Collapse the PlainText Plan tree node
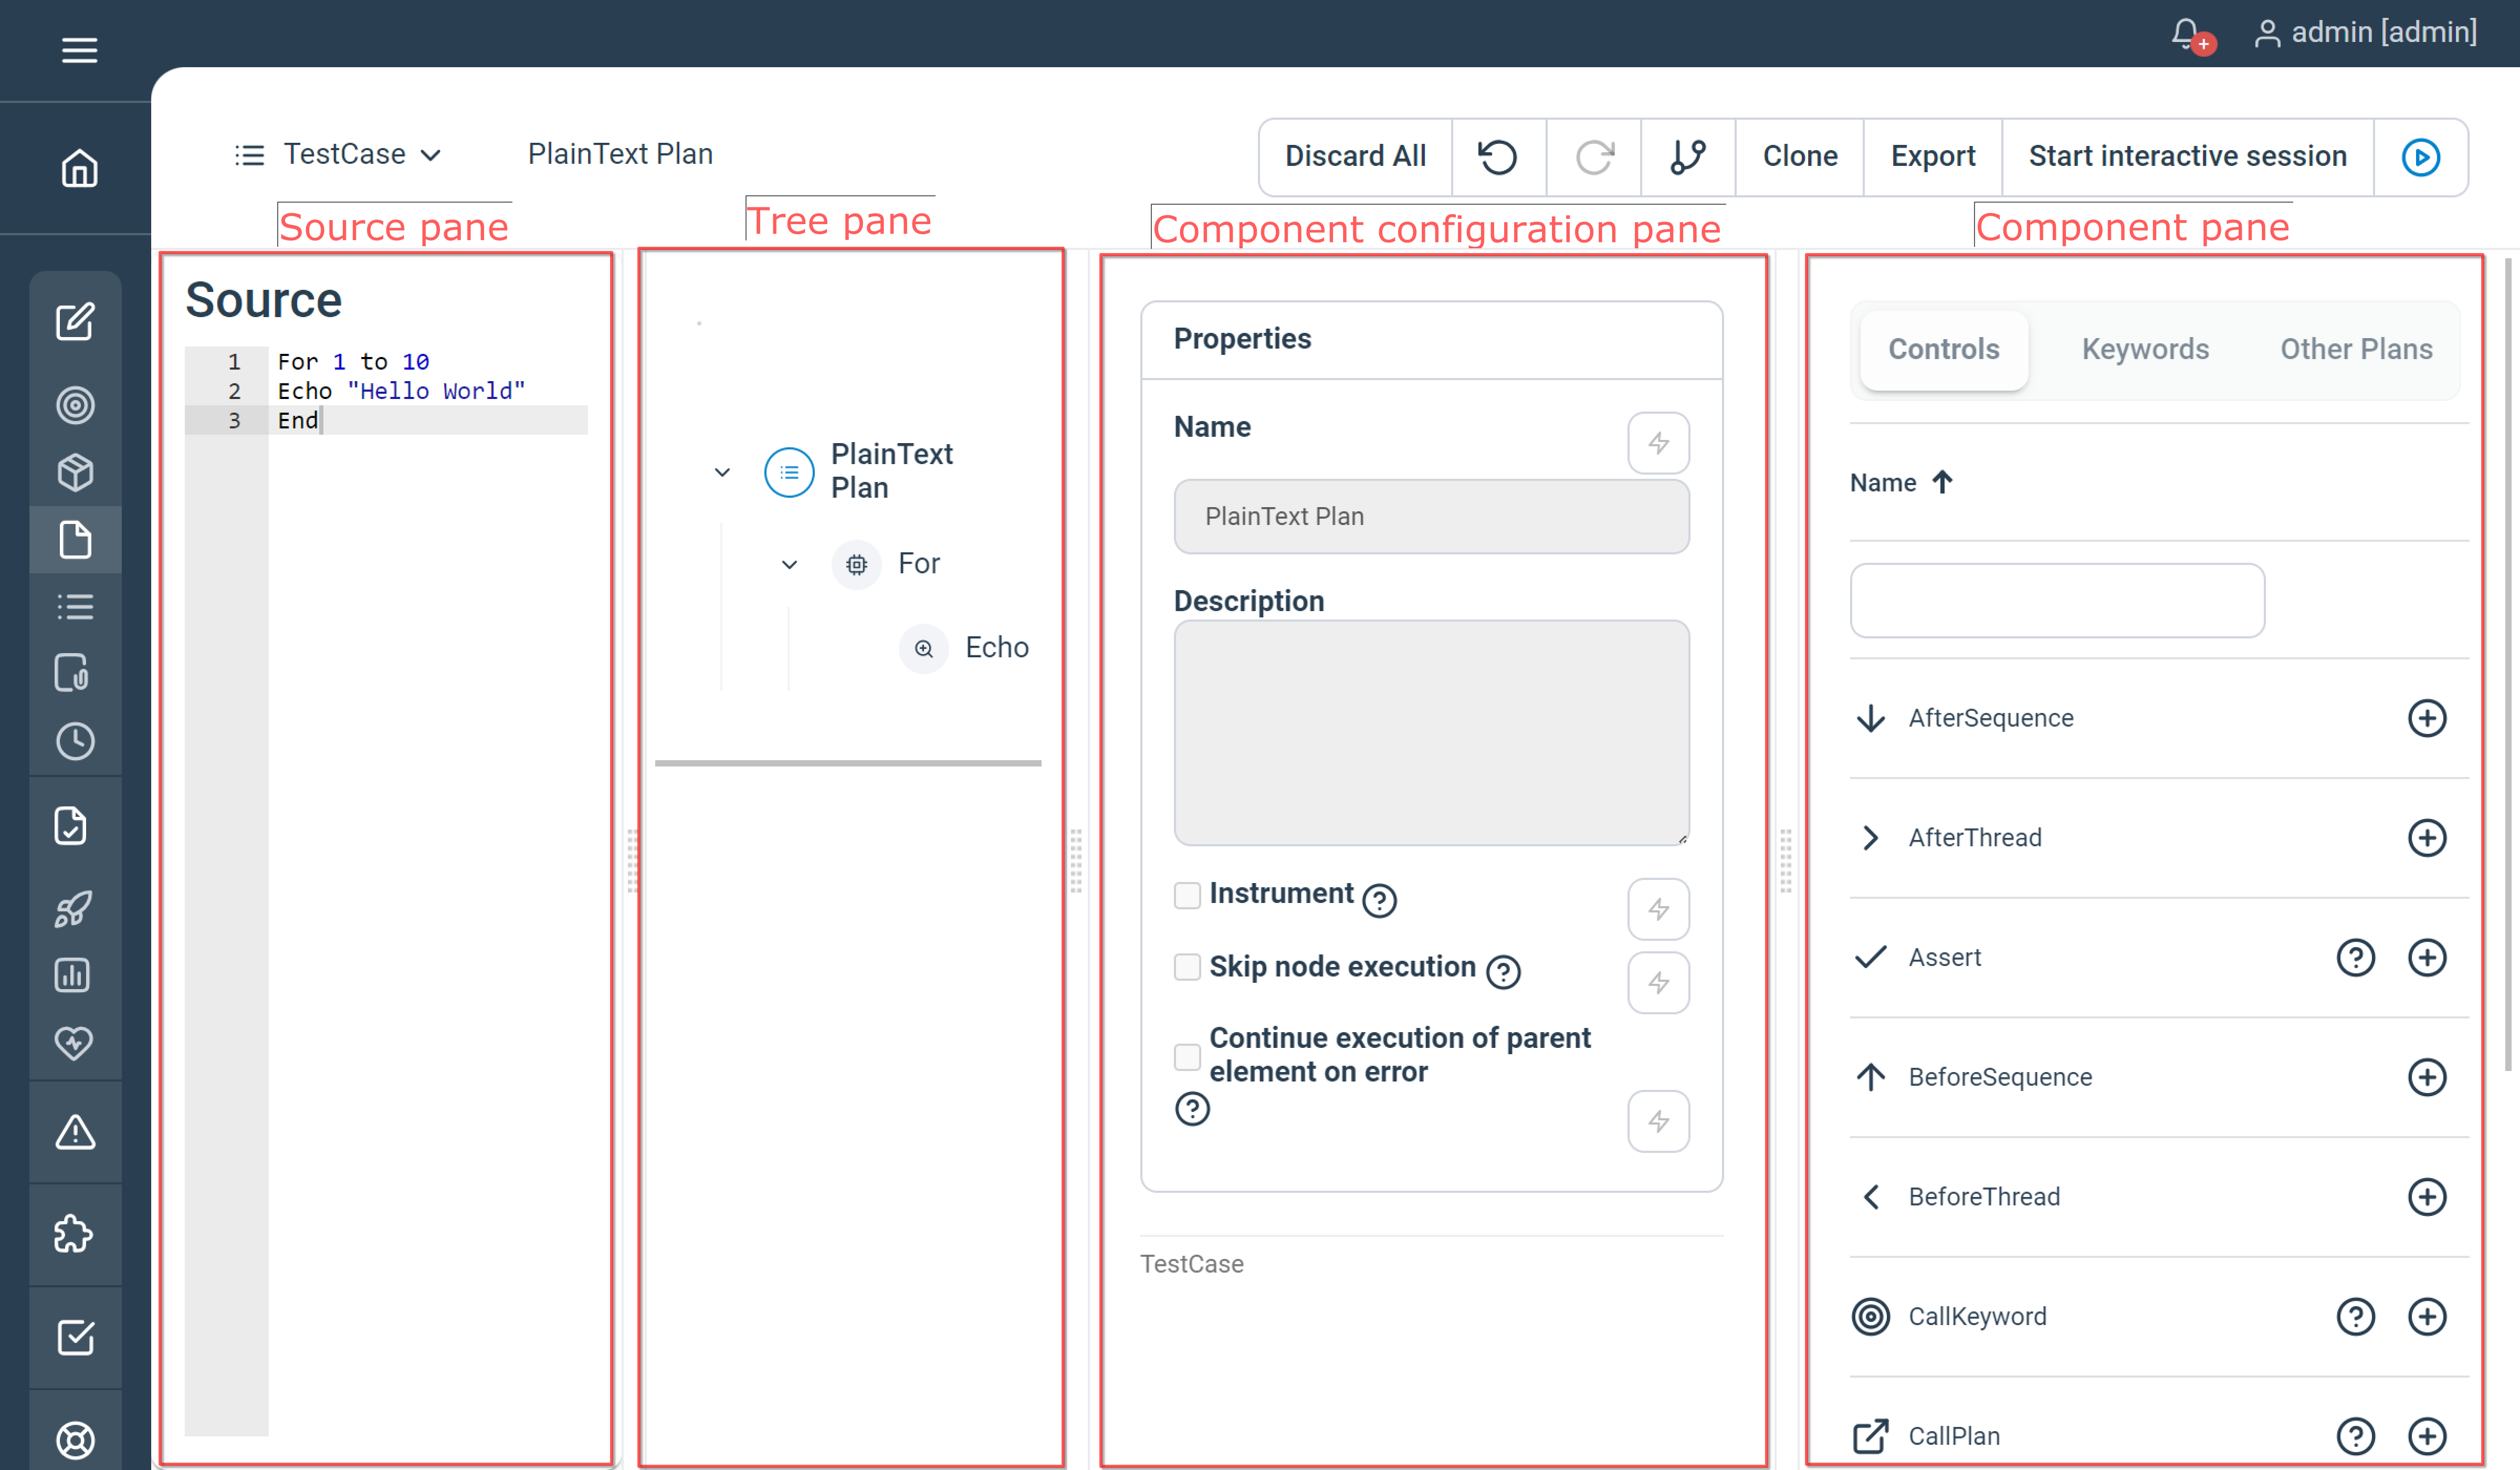The width and height of the screenshot is (2520, 1470). coord(722,471)
